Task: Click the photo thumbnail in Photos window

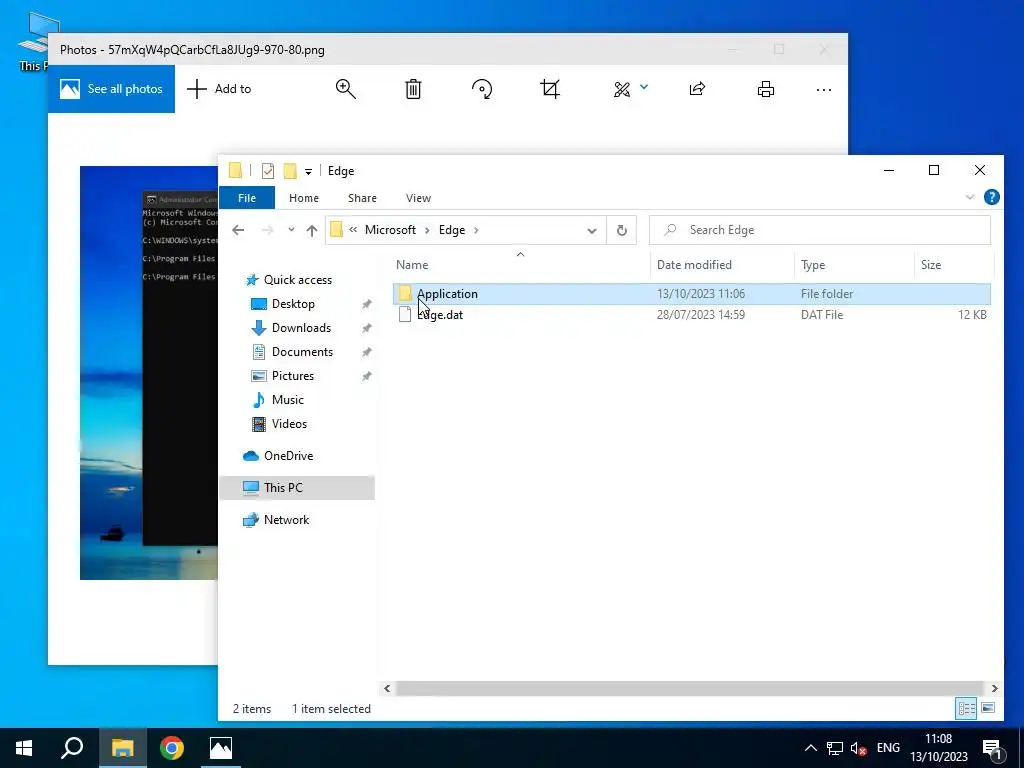Action: [149, 372]
